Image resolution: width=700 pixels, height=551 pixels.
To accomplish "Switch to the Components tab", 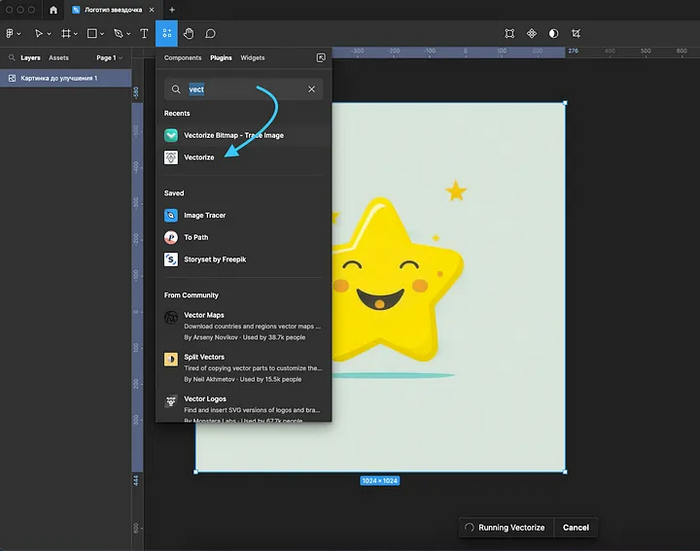I will tap(182, 58).
